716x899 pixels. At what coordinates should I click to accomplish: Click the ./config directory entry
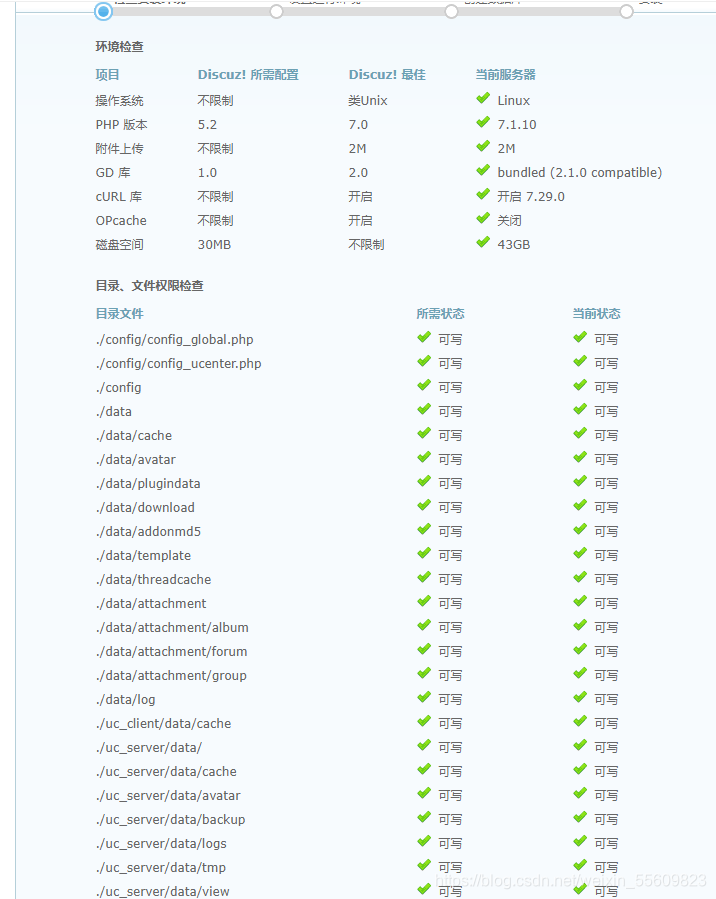pyautogui.click(x=119, y=388)
